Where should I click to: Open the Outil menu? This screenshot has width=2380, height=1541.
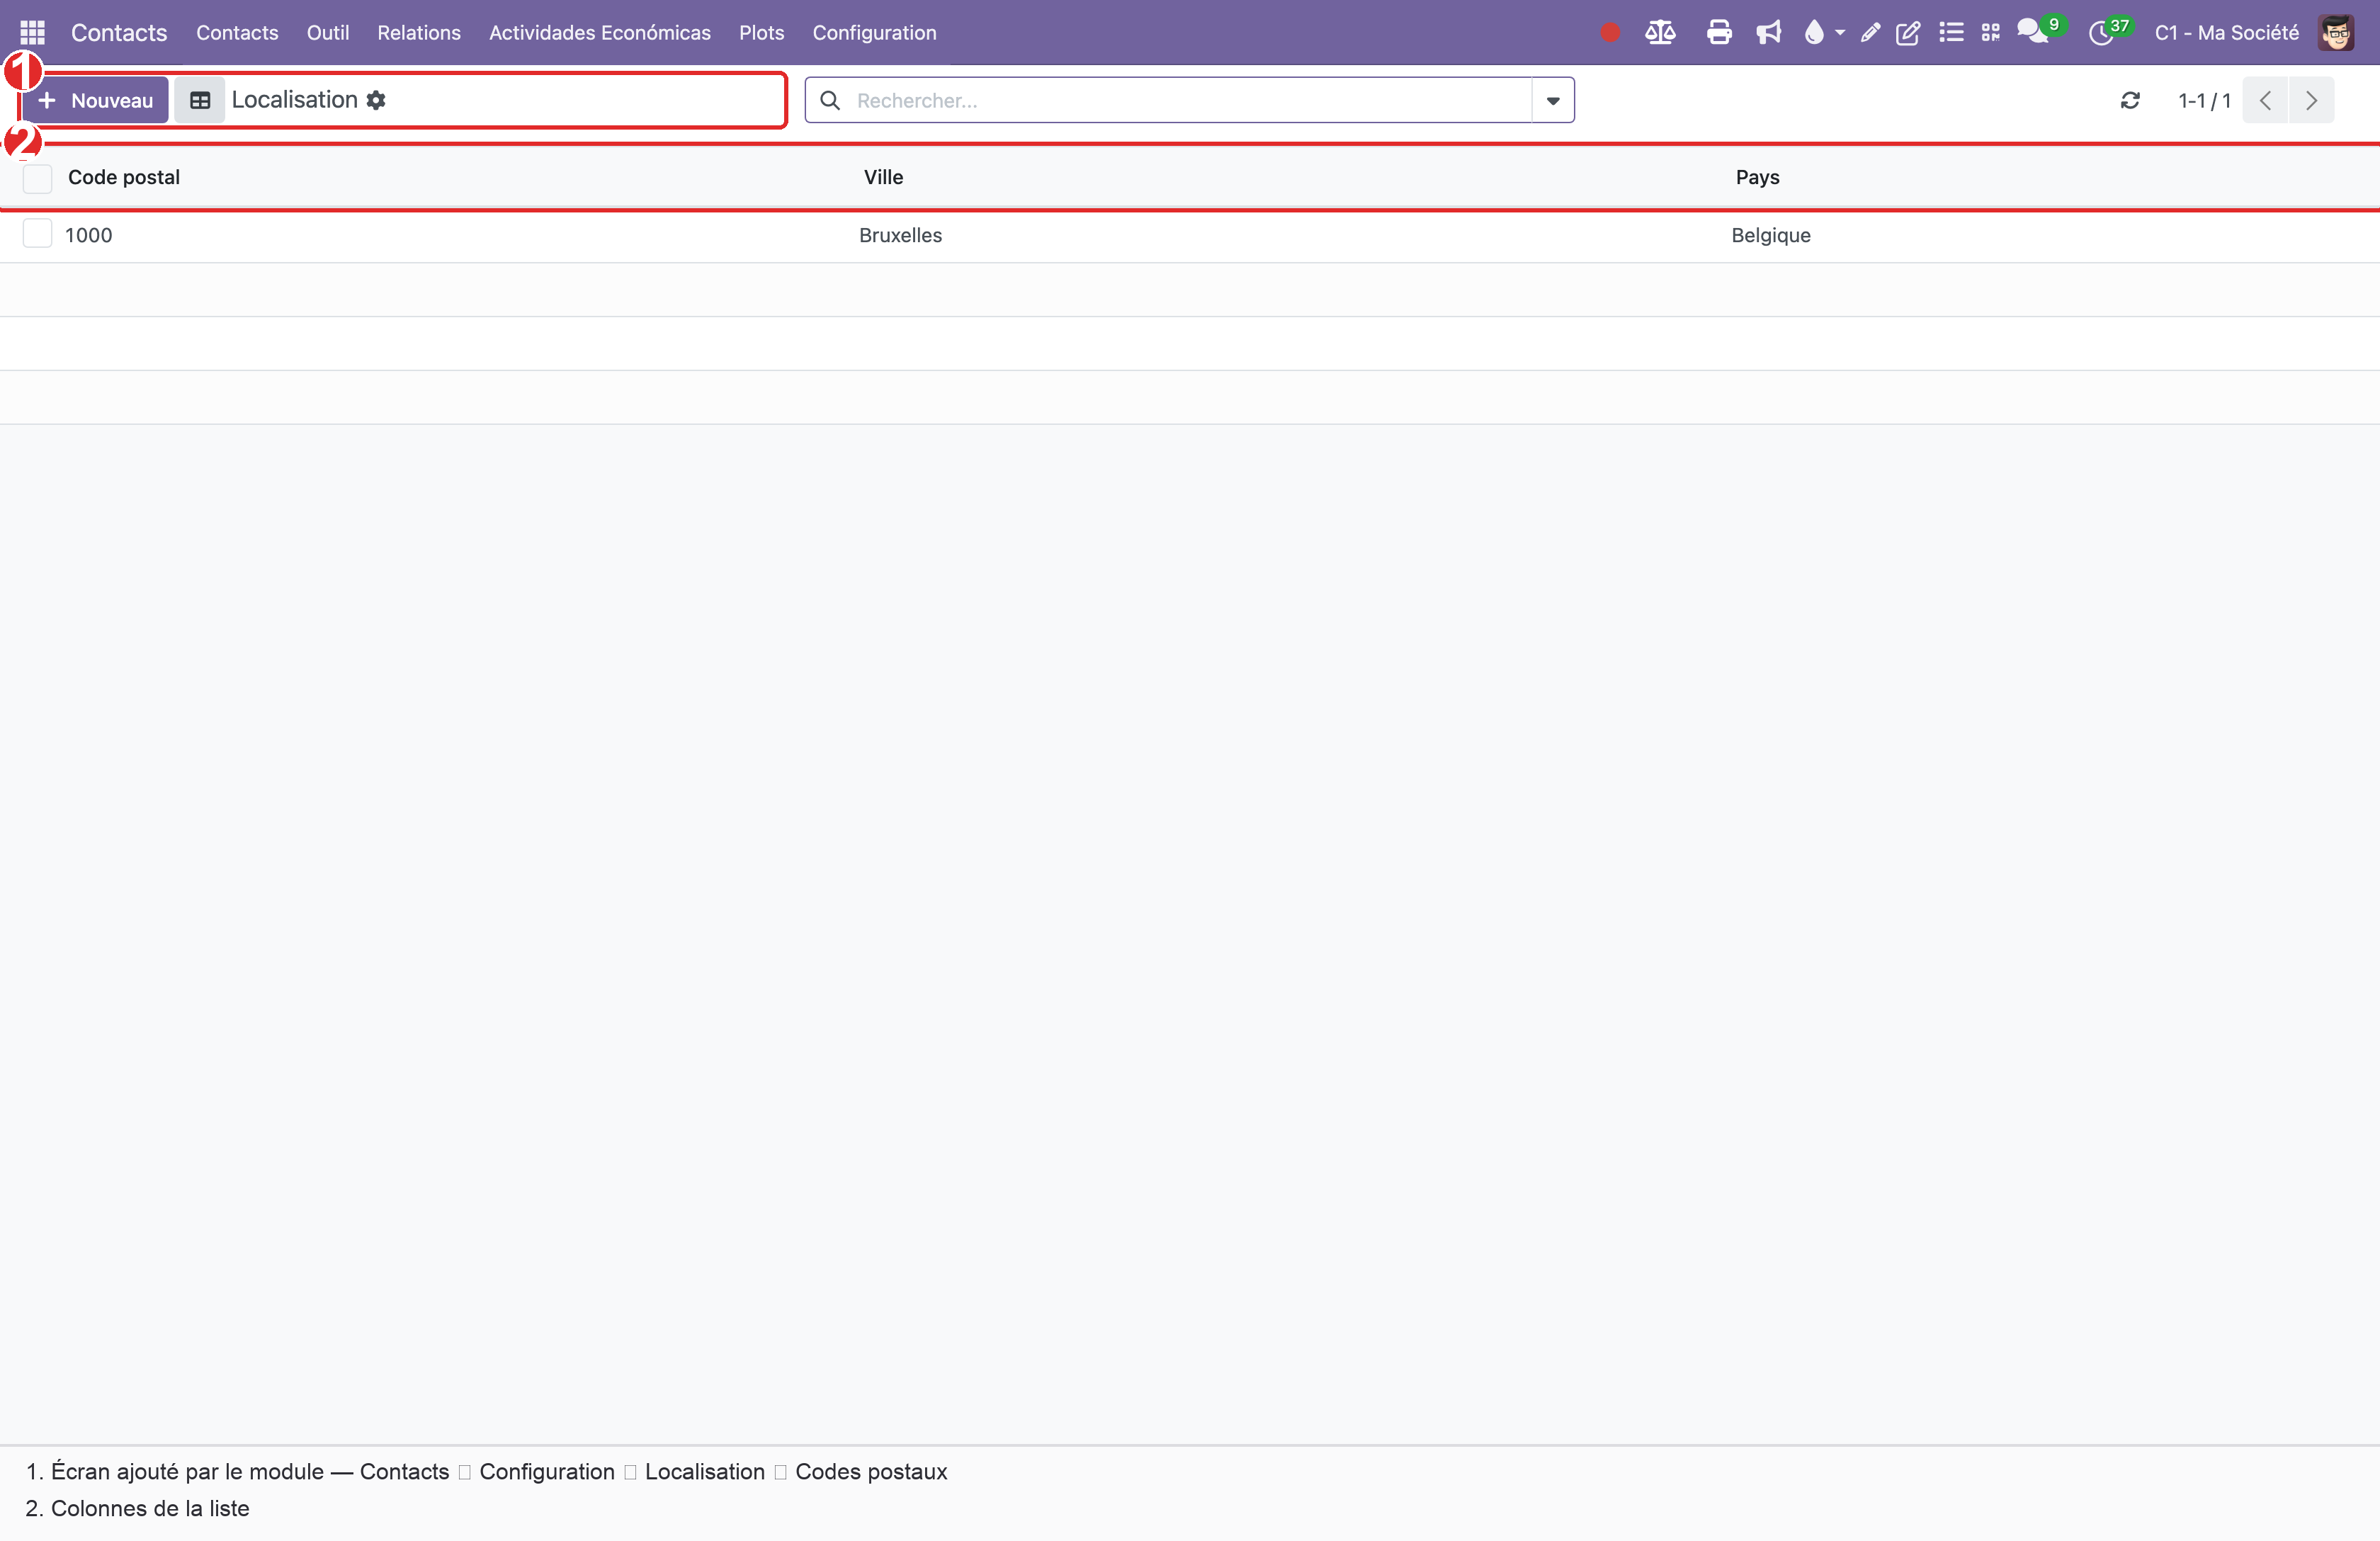(328, 33)
